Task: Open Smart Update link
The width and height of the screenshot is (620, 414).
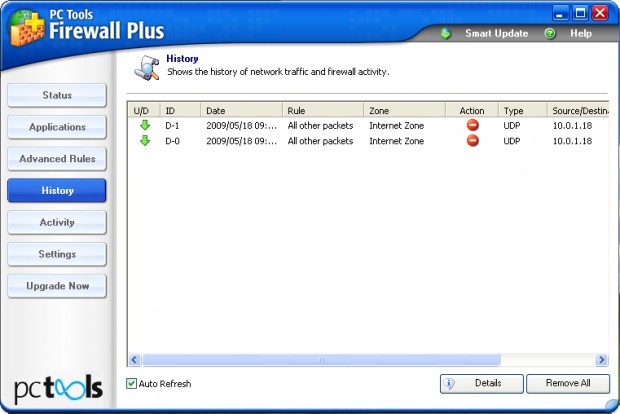Action: point(497,34)
